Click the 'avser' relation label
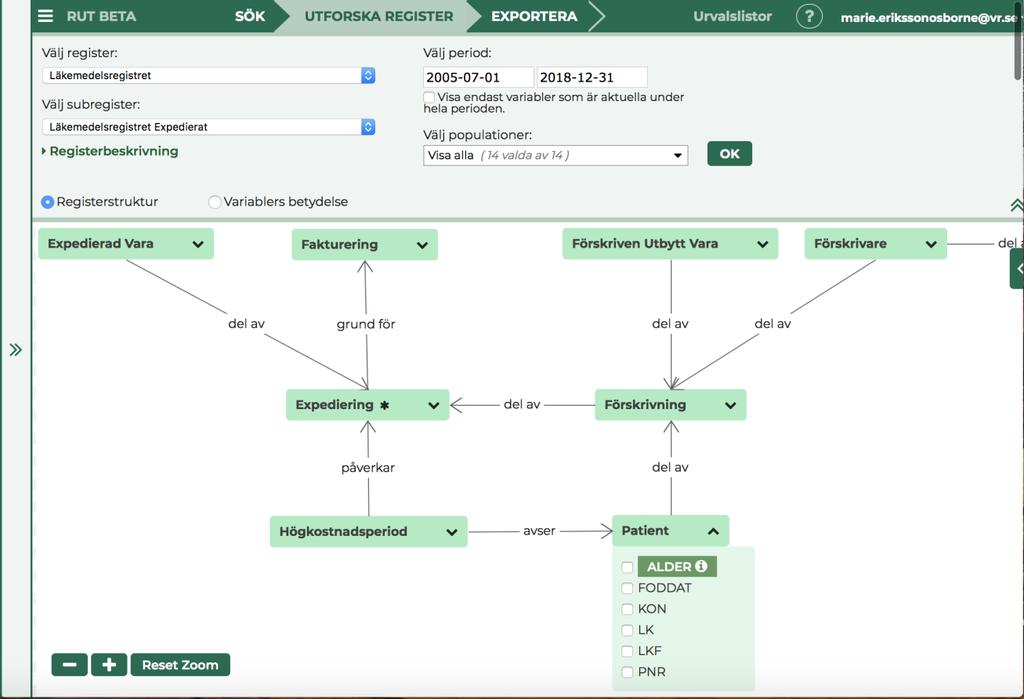This screenshot has width=1024, height=699. pos(539,531)
